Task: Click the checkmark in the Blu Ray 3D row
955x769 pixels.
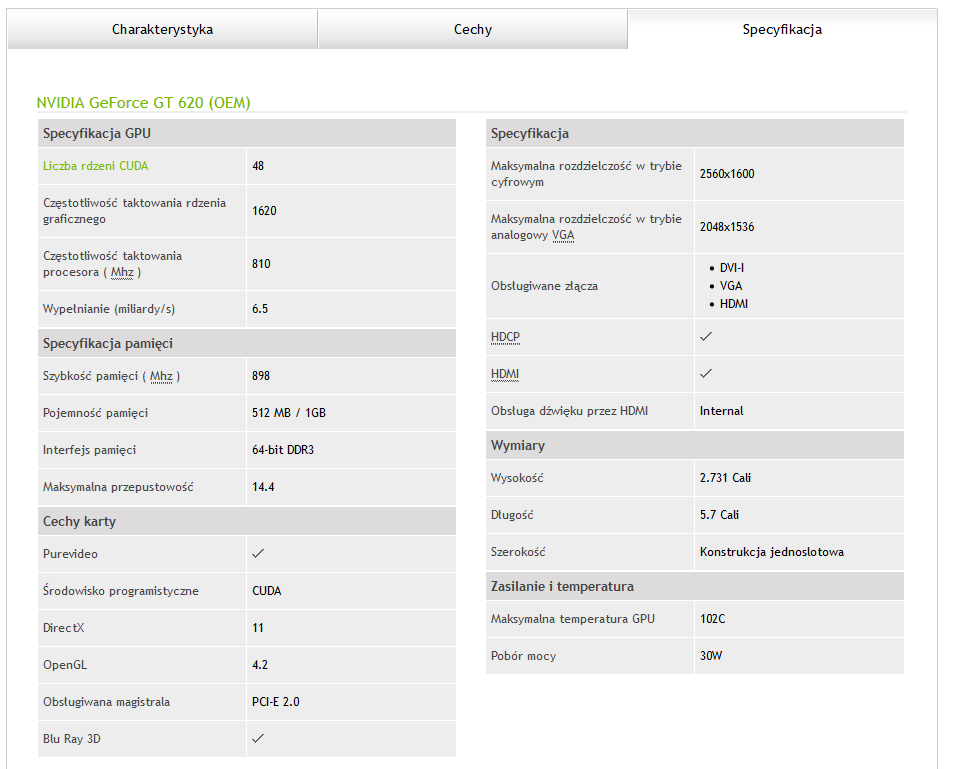Action: tap(258, 739)
